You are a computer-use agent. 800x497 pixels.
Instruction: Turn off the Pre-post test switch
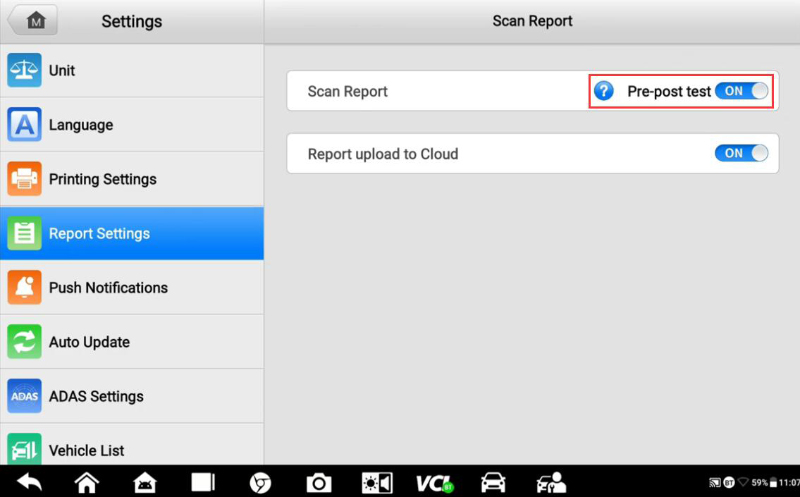(741, 91)
